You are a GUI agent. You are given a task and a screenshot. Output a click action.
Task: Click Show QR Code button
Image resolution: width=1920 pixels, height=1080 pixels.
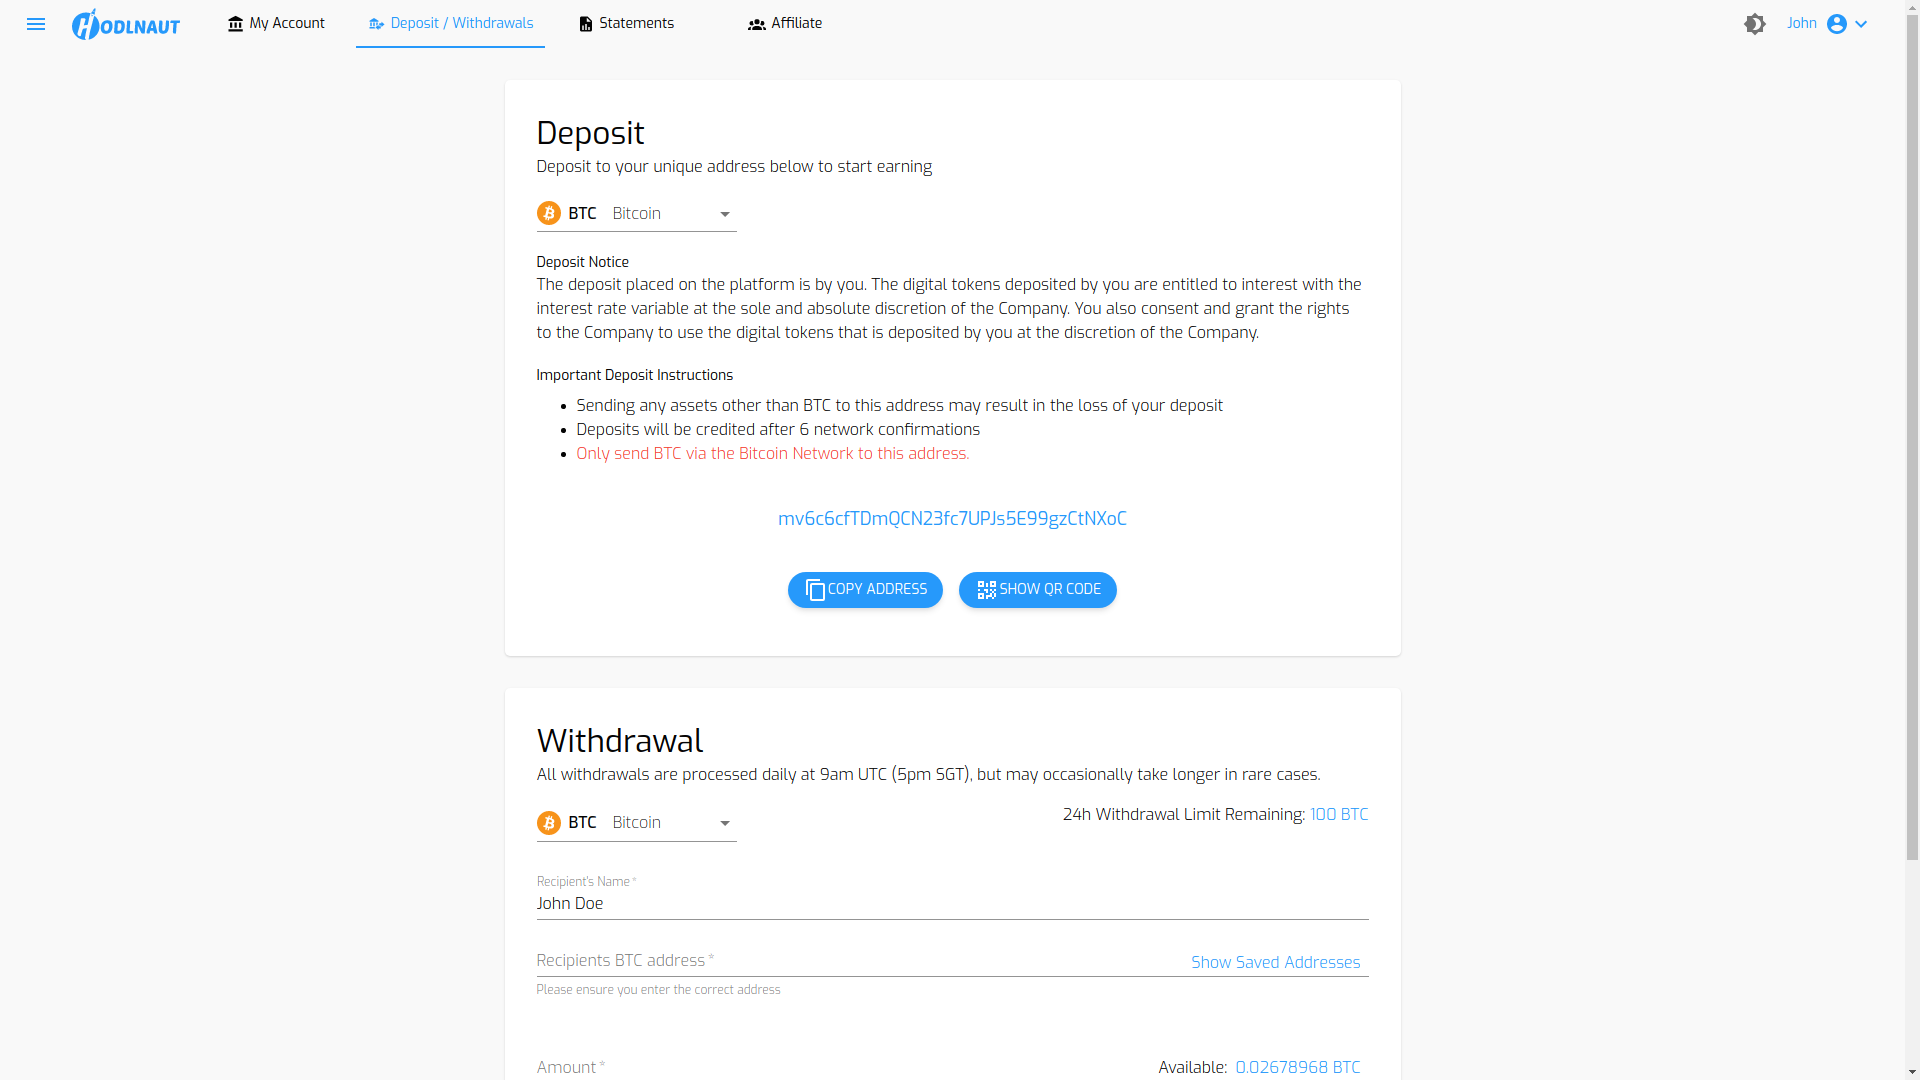point(1038,590)
